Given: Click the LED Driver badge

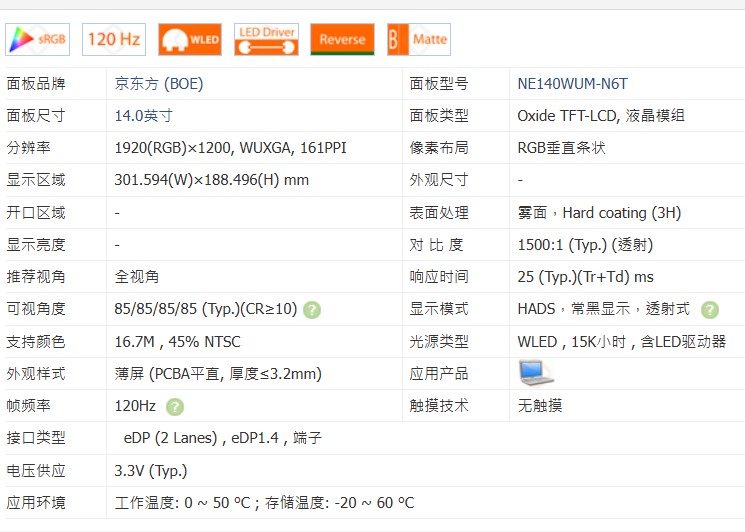Looking at the screenshot, I should click(x=266, y=39).
